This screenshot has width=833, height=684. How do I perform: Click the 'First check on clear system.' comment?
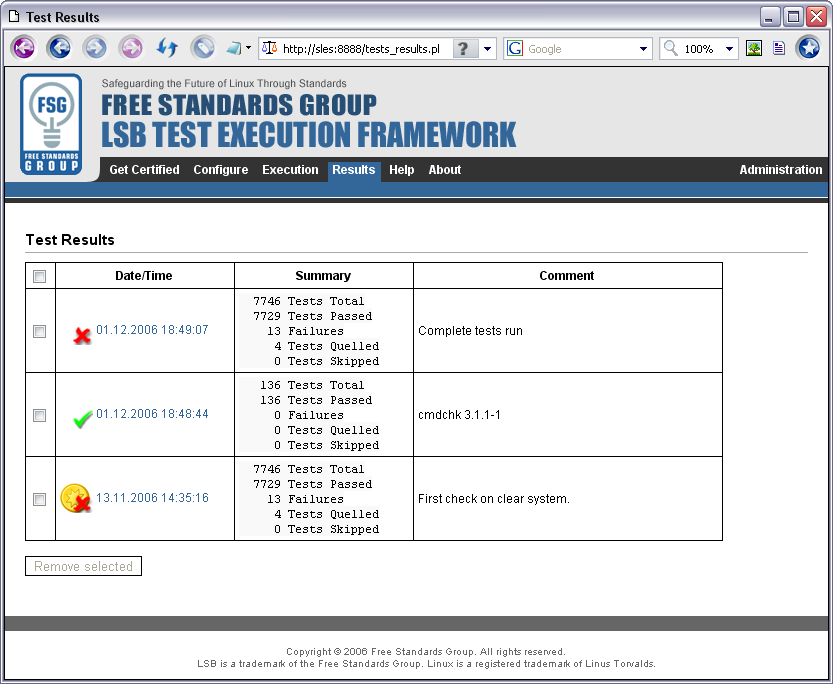tap(494, 499)
